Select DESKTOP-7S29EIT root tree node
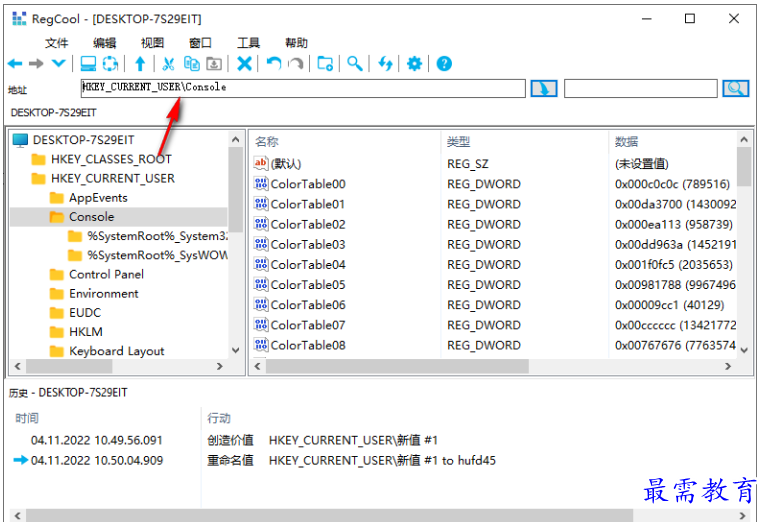Viewport: 765px width, 522px height. 83,140
